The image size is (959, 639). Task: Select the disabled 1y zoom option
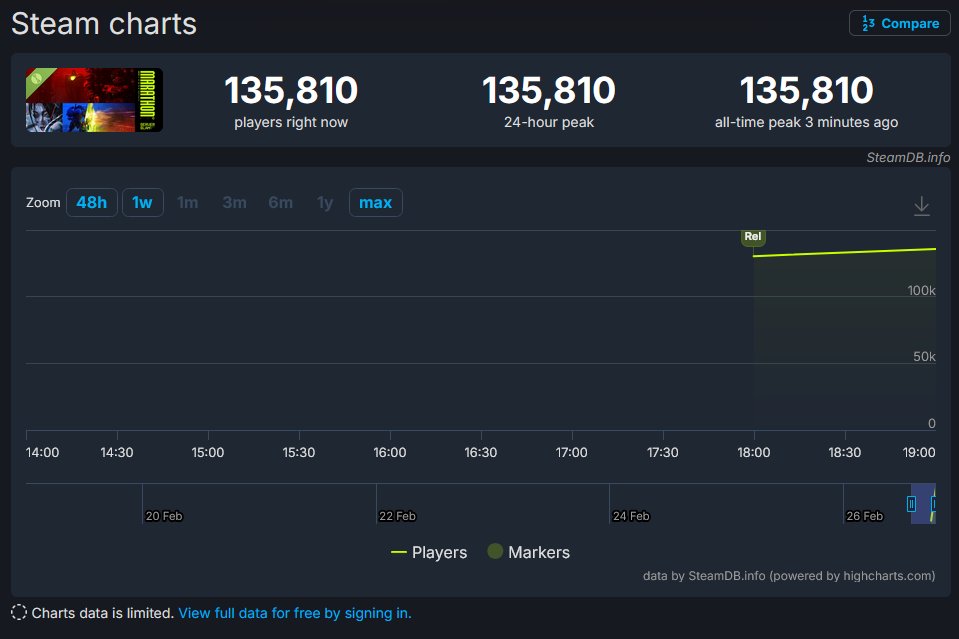(x=325, y=202)
